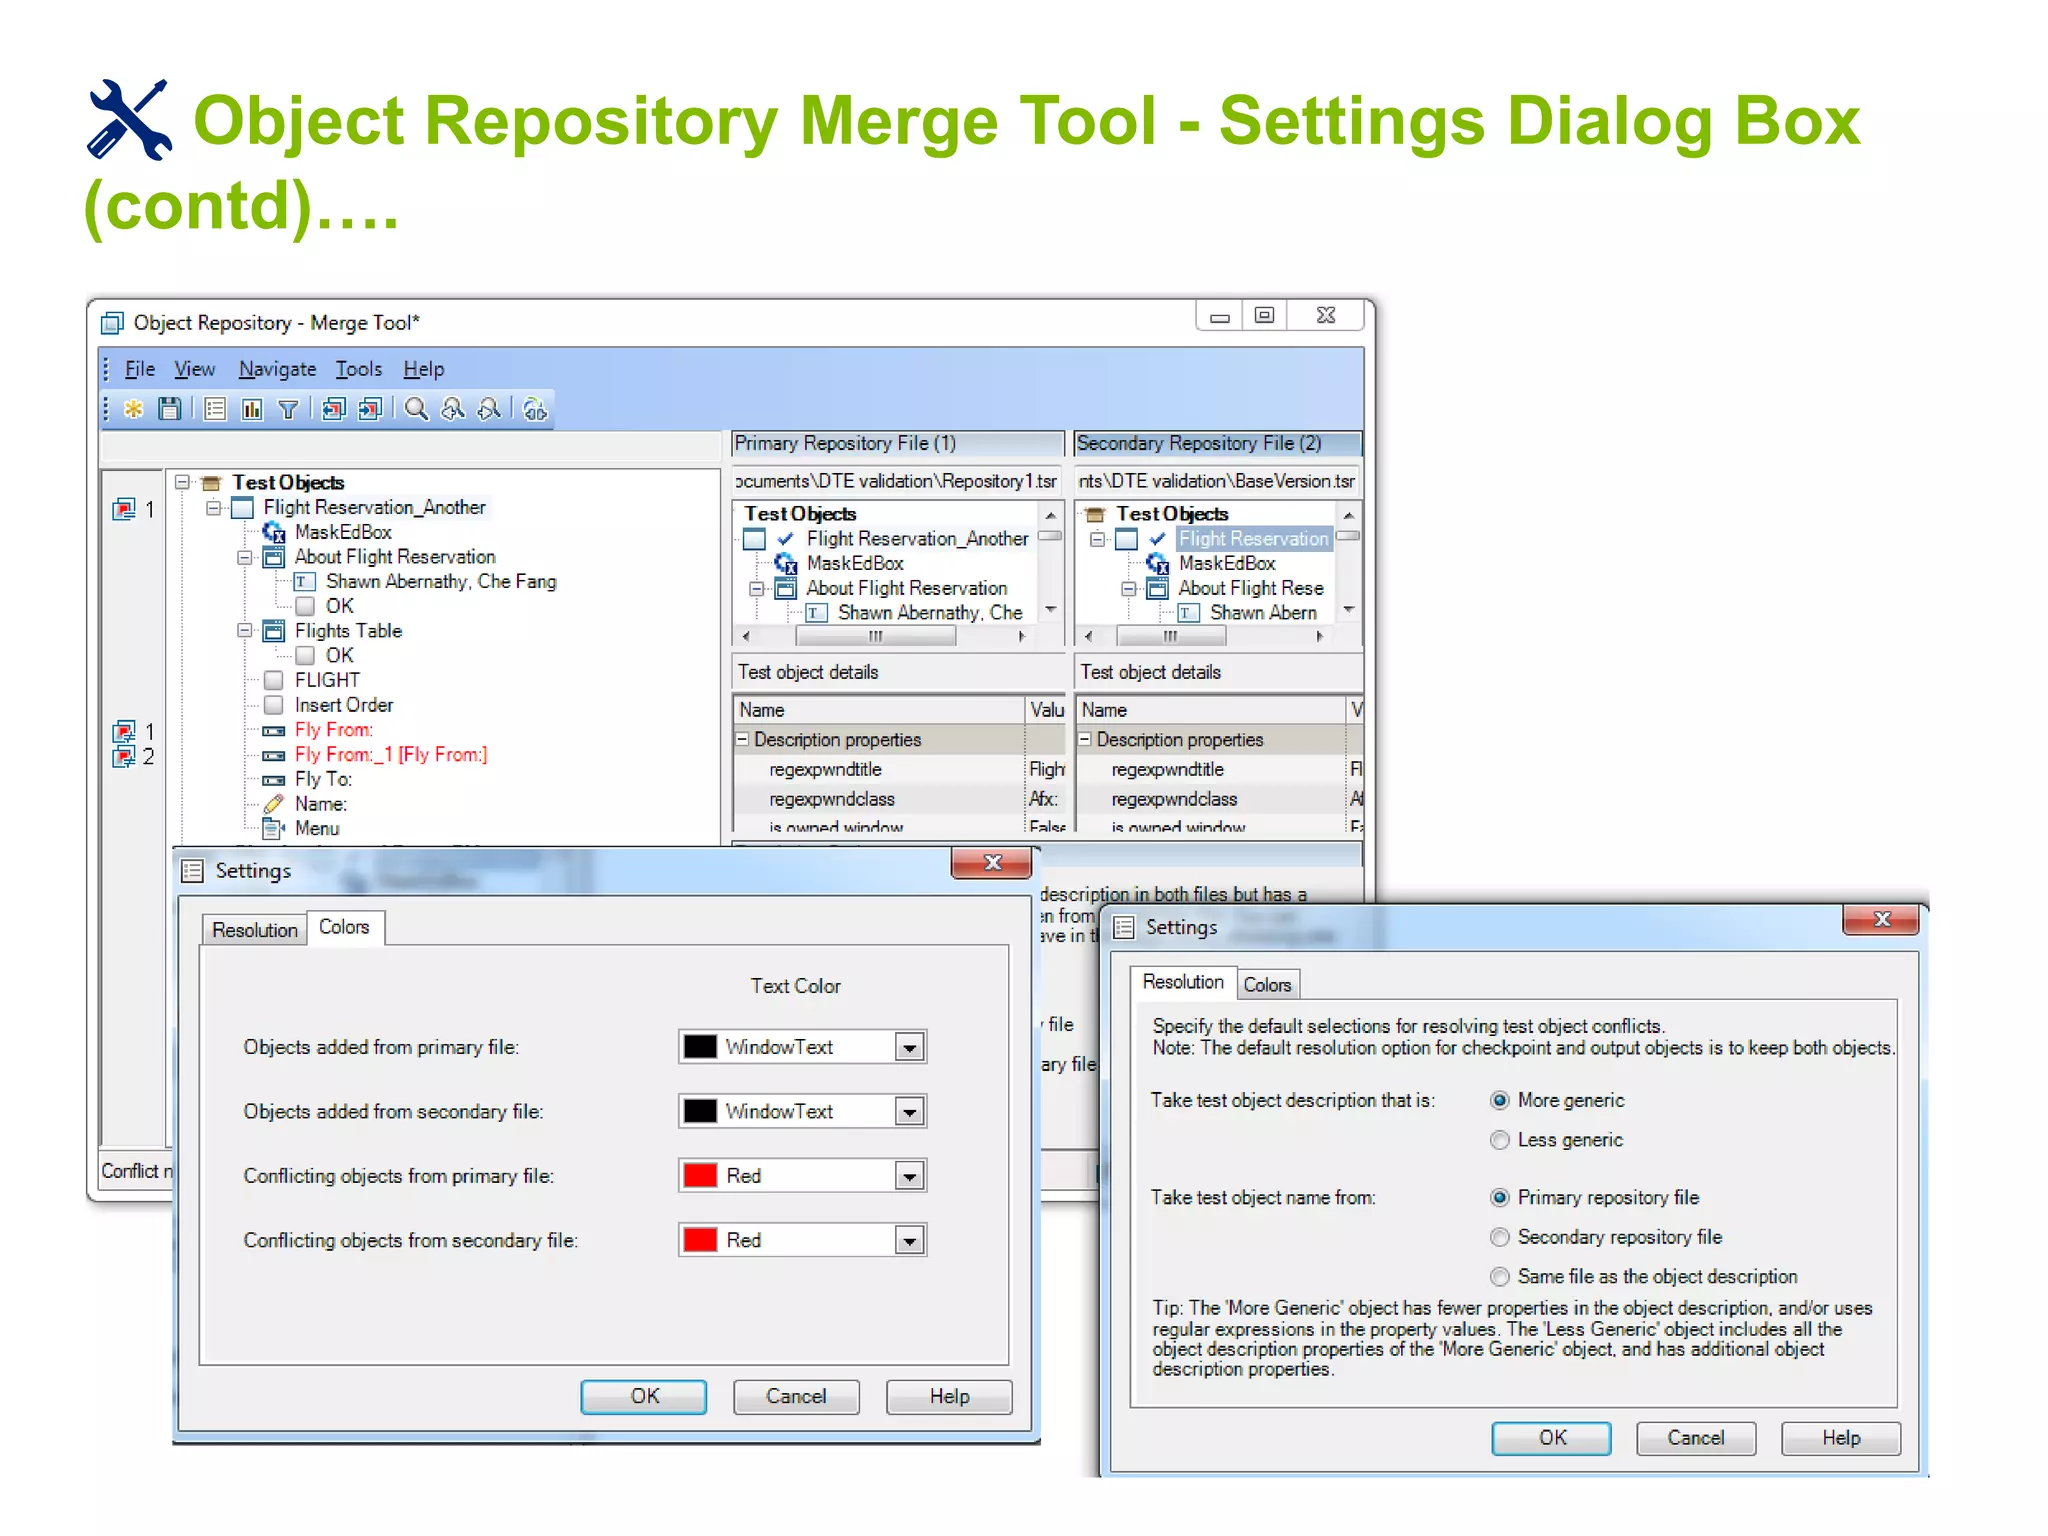
Task: Open the Navigate menu
Action: click(277, 370)
